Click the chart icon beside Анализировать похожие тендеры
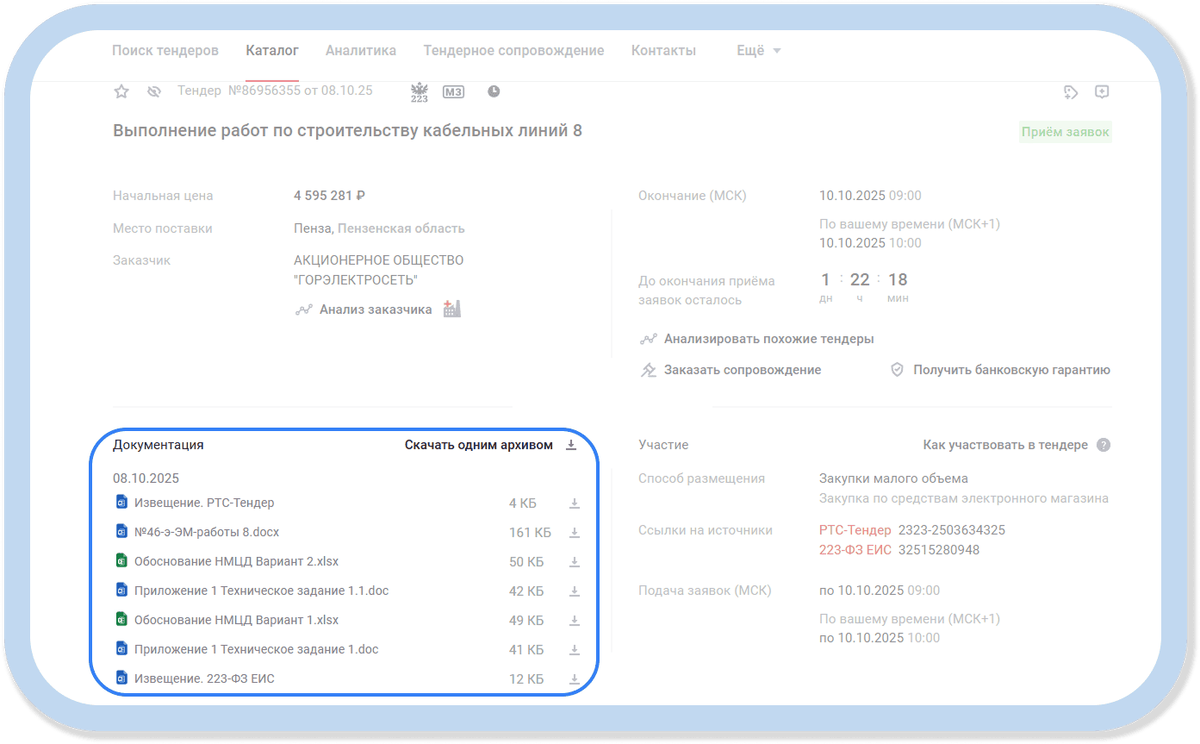Screen dimensions: 1200x744 pos(648,339)
